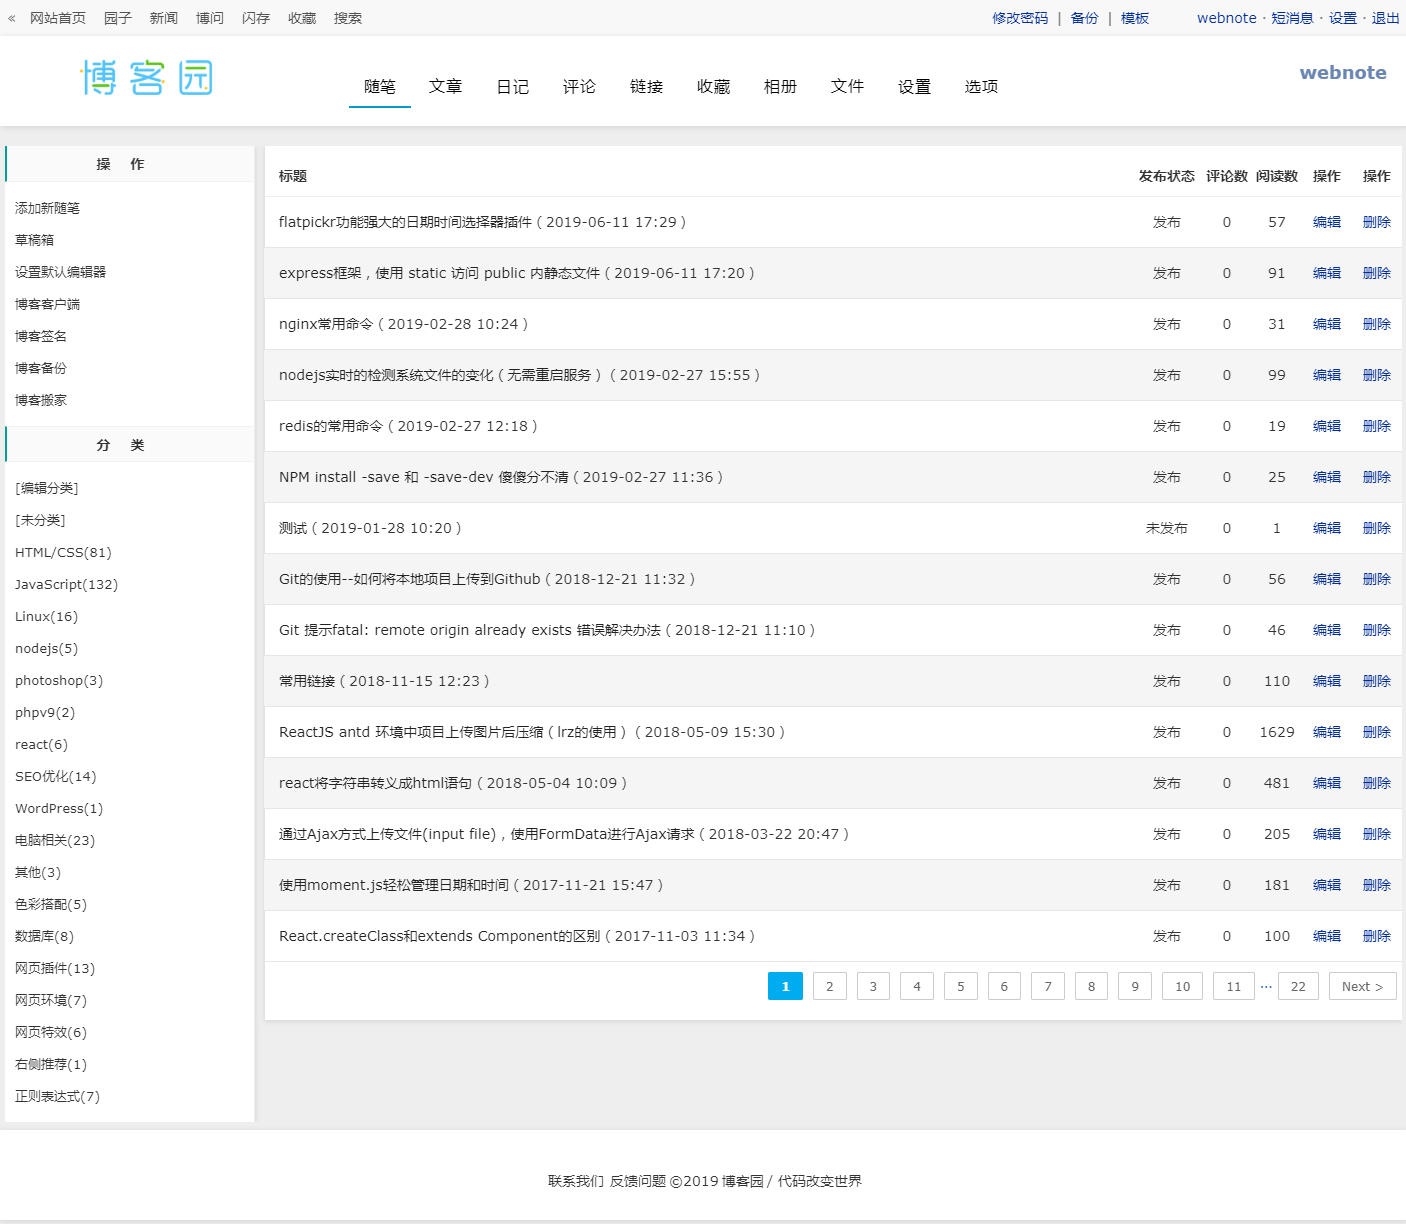Delete the 测试 draft post
Viewport: 1406px width, 1224px height.
tap(1377, 528)
